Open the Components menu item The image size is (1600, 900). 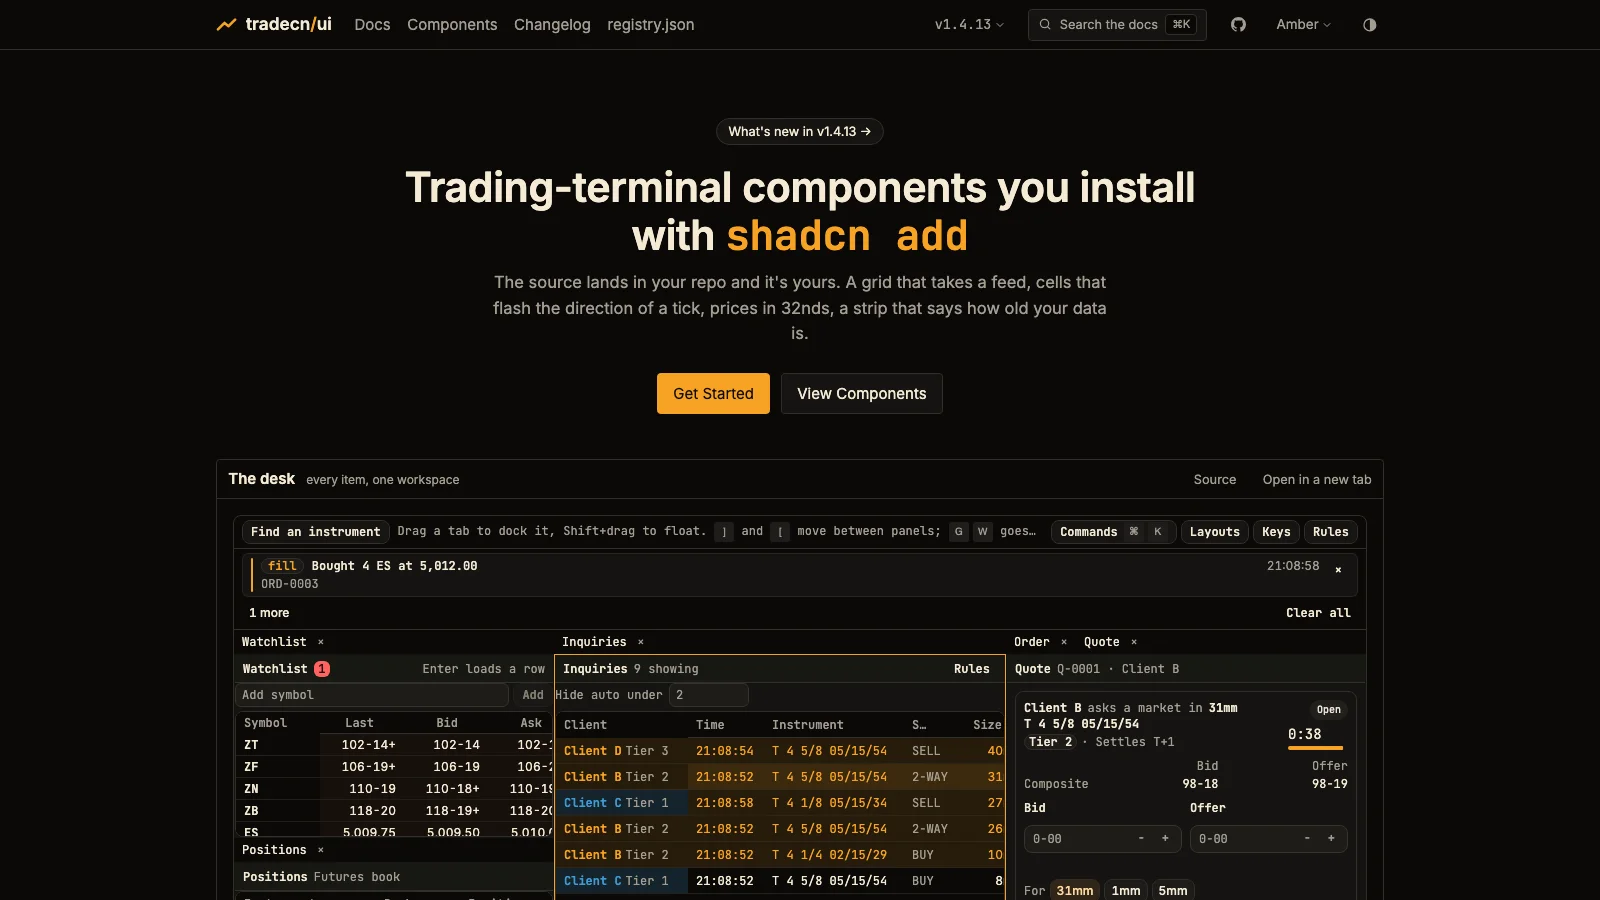coord(452,24)
